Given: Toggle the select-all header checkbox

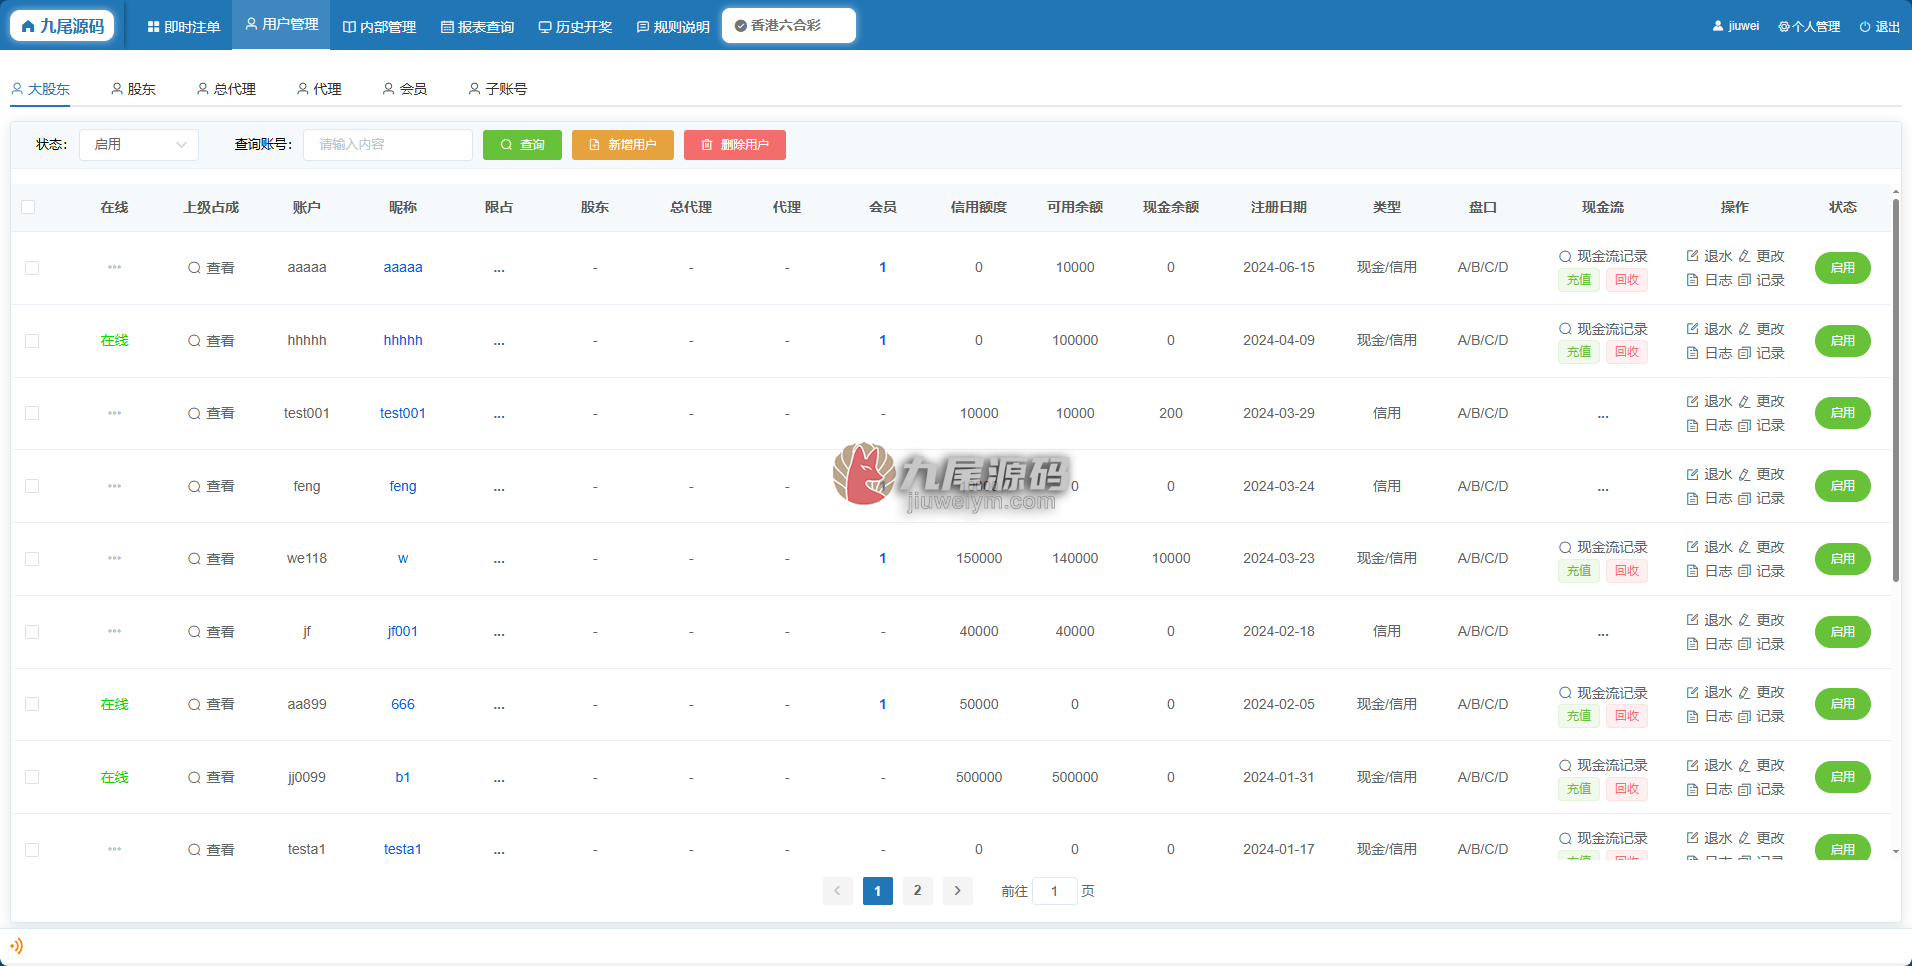Looking at the screenshot, I should tap(28, 207).
